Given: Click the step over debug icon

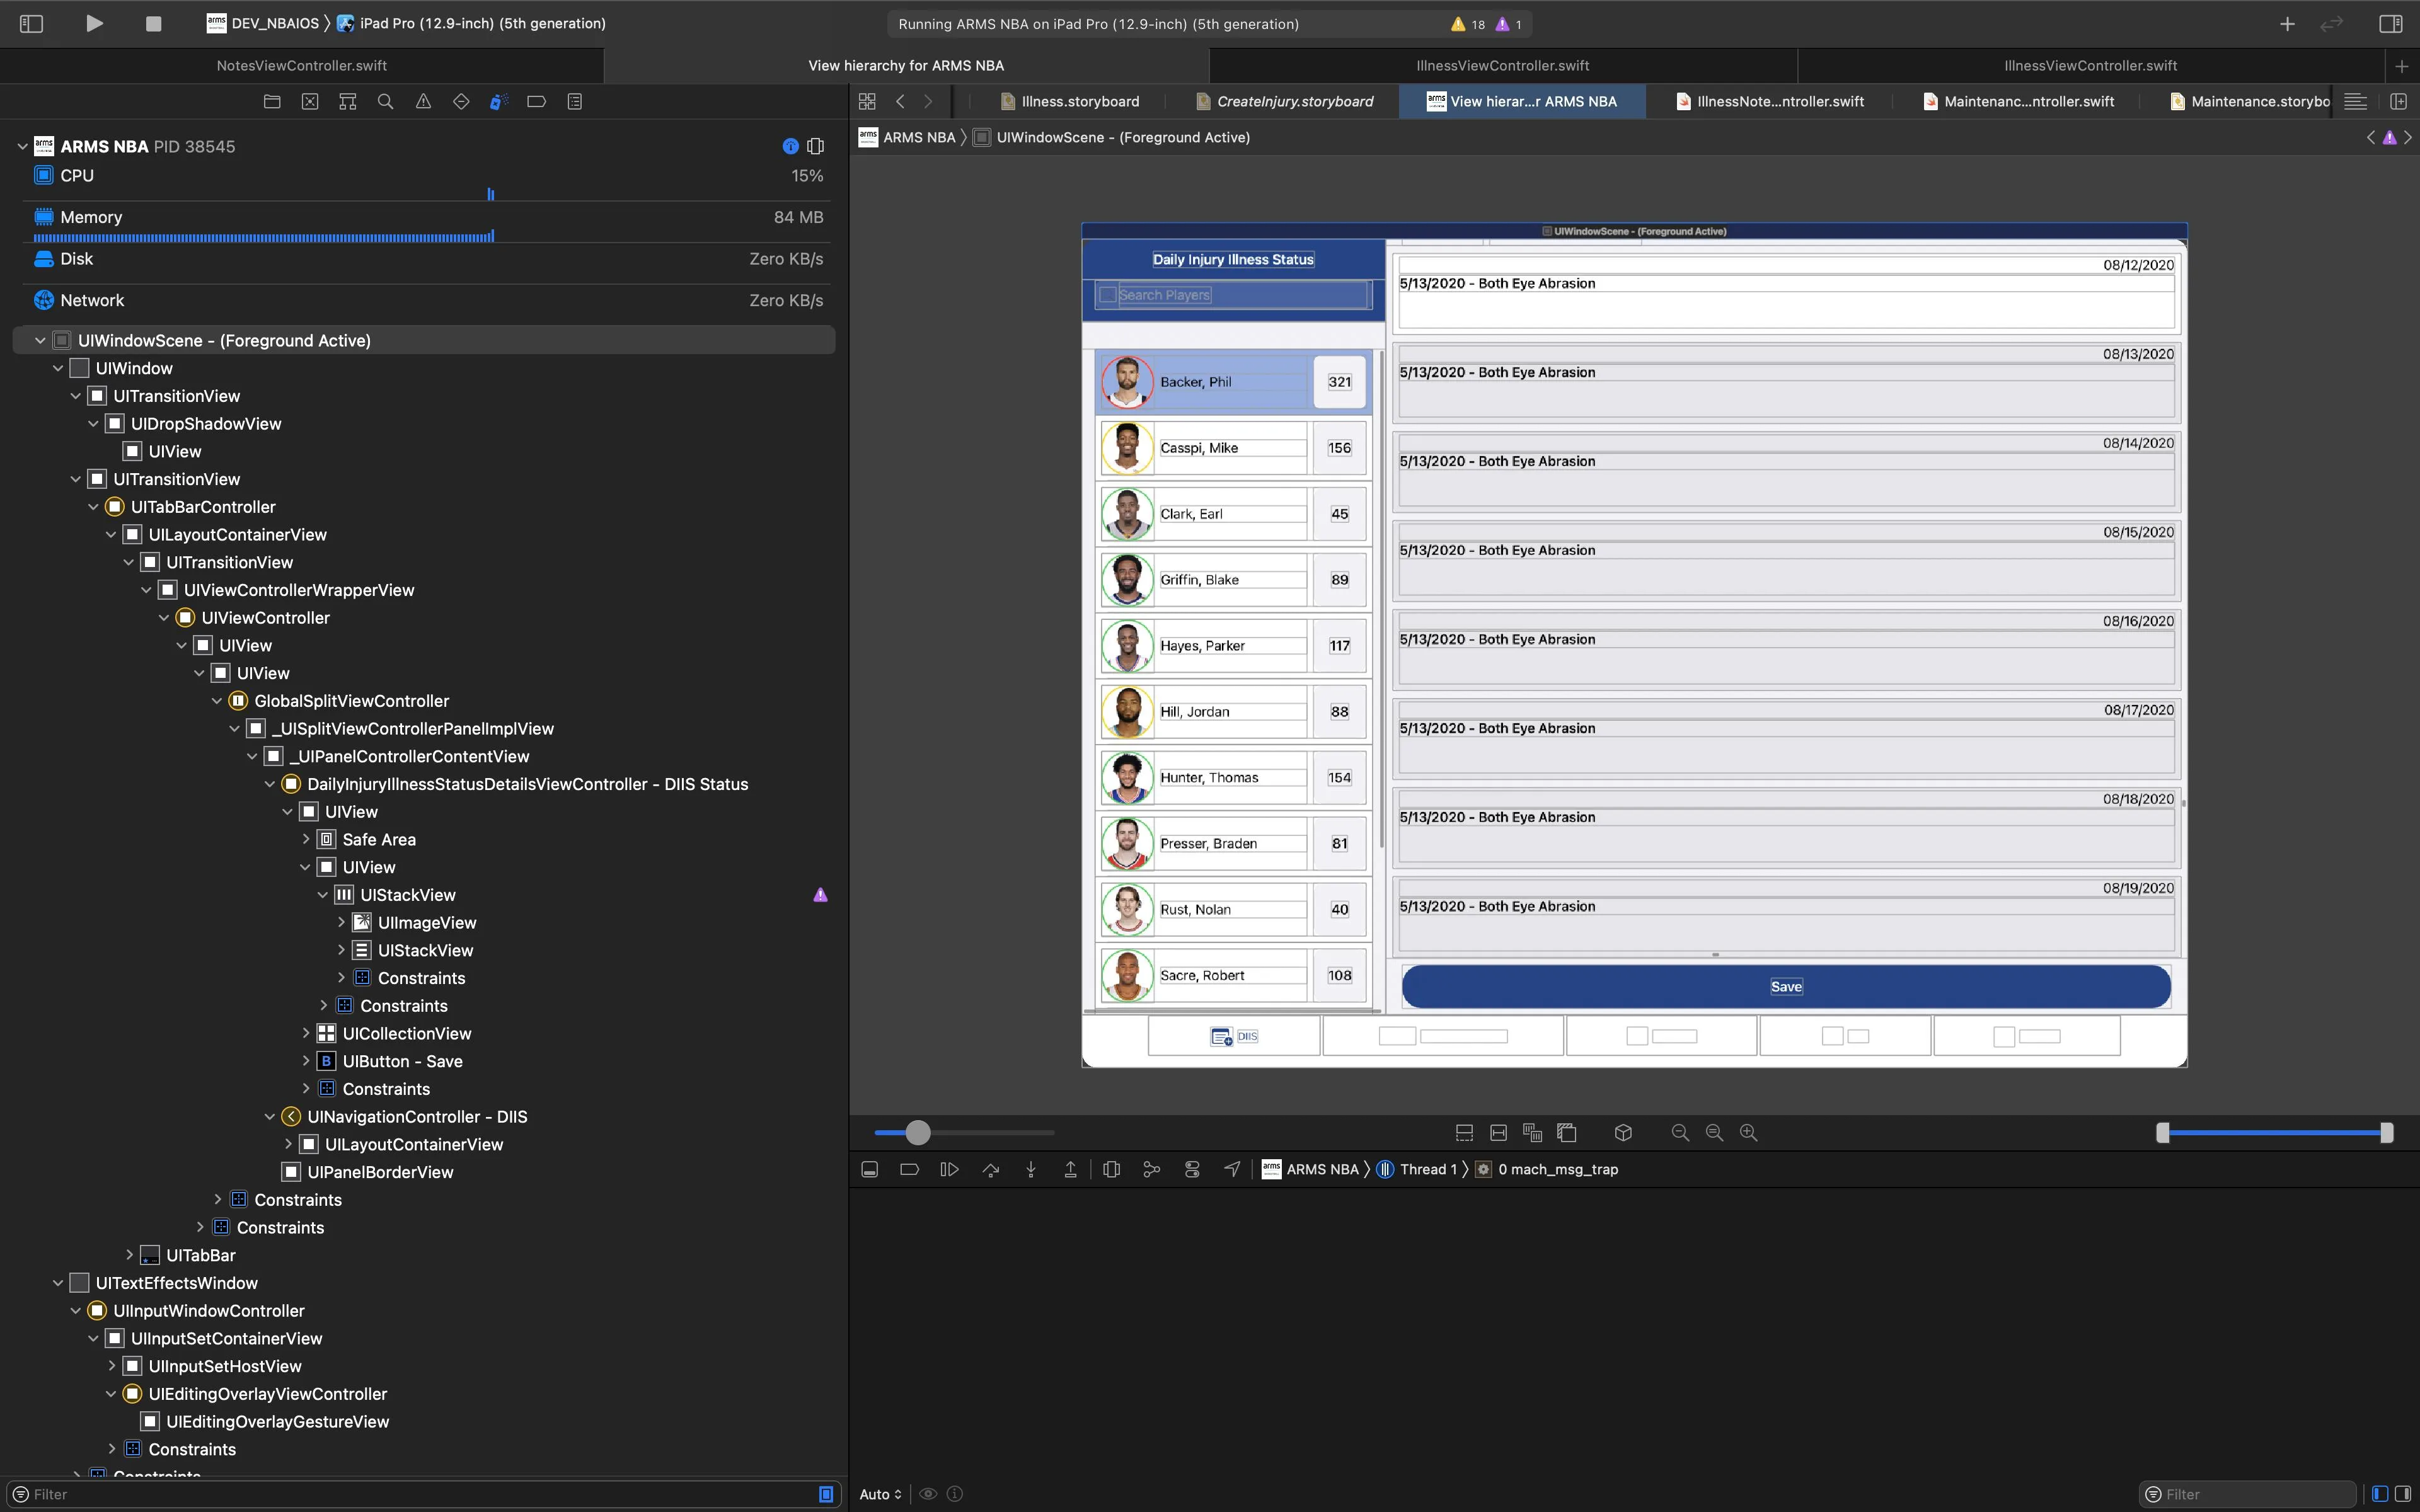Looking at the screenshot, I should pyautogui.click(x=990, y=1169).
